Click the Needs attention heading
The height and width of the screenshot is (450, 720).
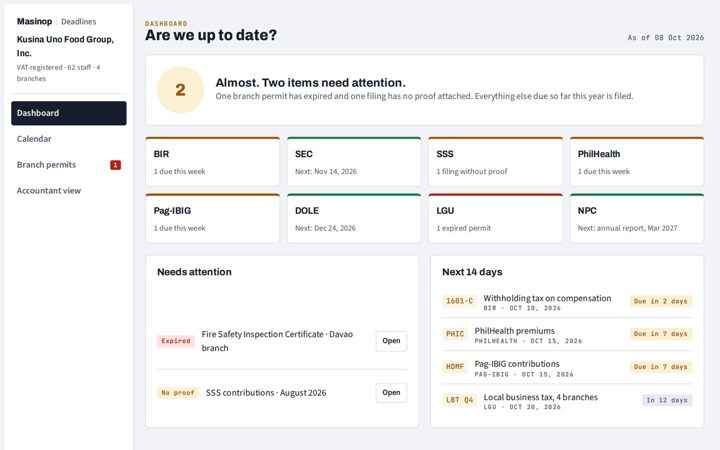click(194, 272)
